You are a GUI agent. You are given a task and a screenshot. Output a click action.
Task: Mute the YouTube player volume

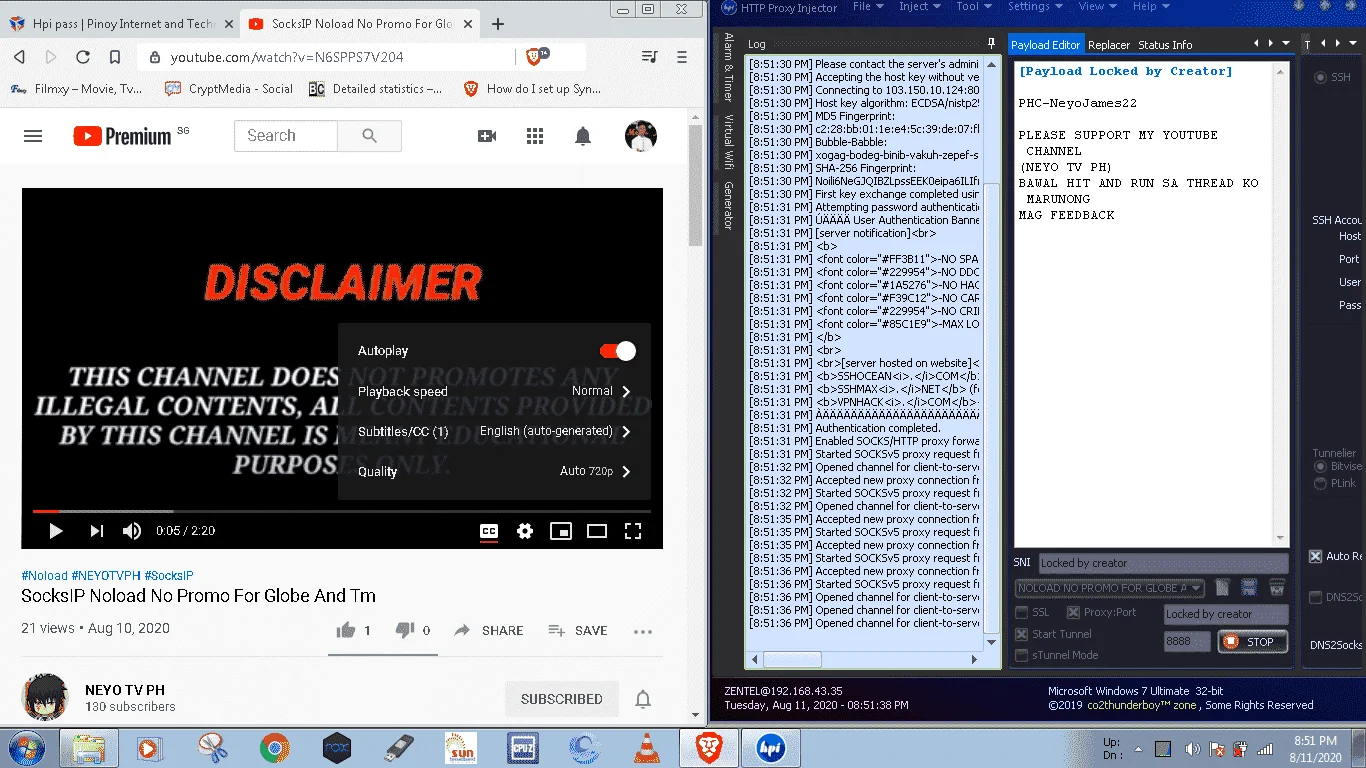pyautogui.click(x=132, y=531)
